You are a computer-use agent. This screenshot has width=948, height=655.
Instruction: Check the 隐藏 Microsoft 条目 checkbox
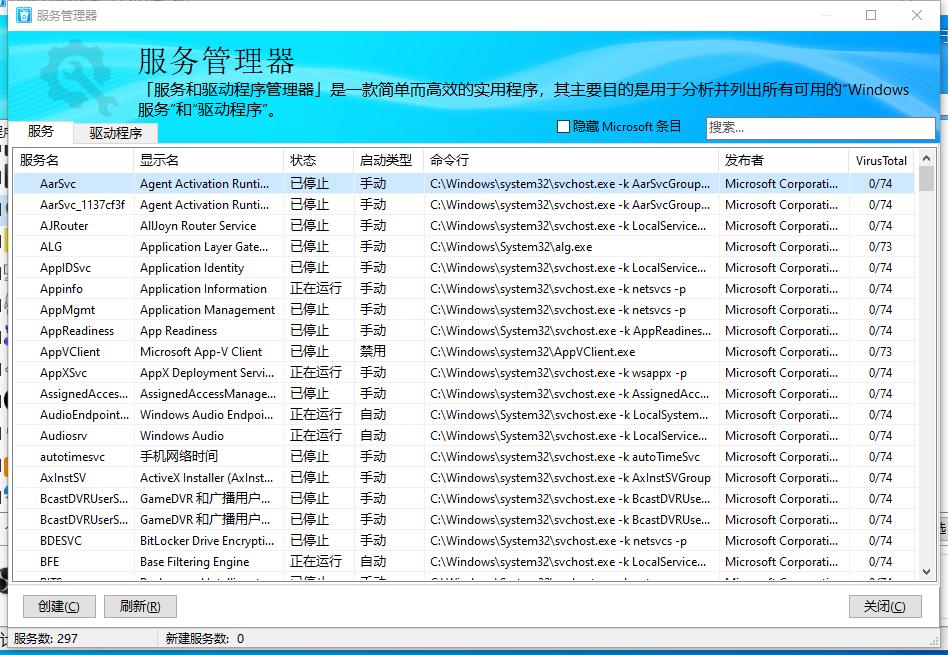pyautogui.click(x=564, y=125)
